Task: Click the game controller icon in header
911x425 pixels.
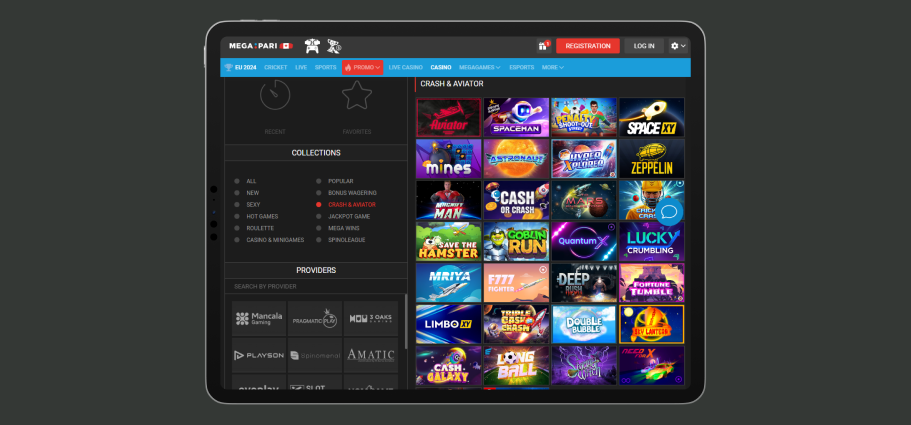Action: point(313,46)
